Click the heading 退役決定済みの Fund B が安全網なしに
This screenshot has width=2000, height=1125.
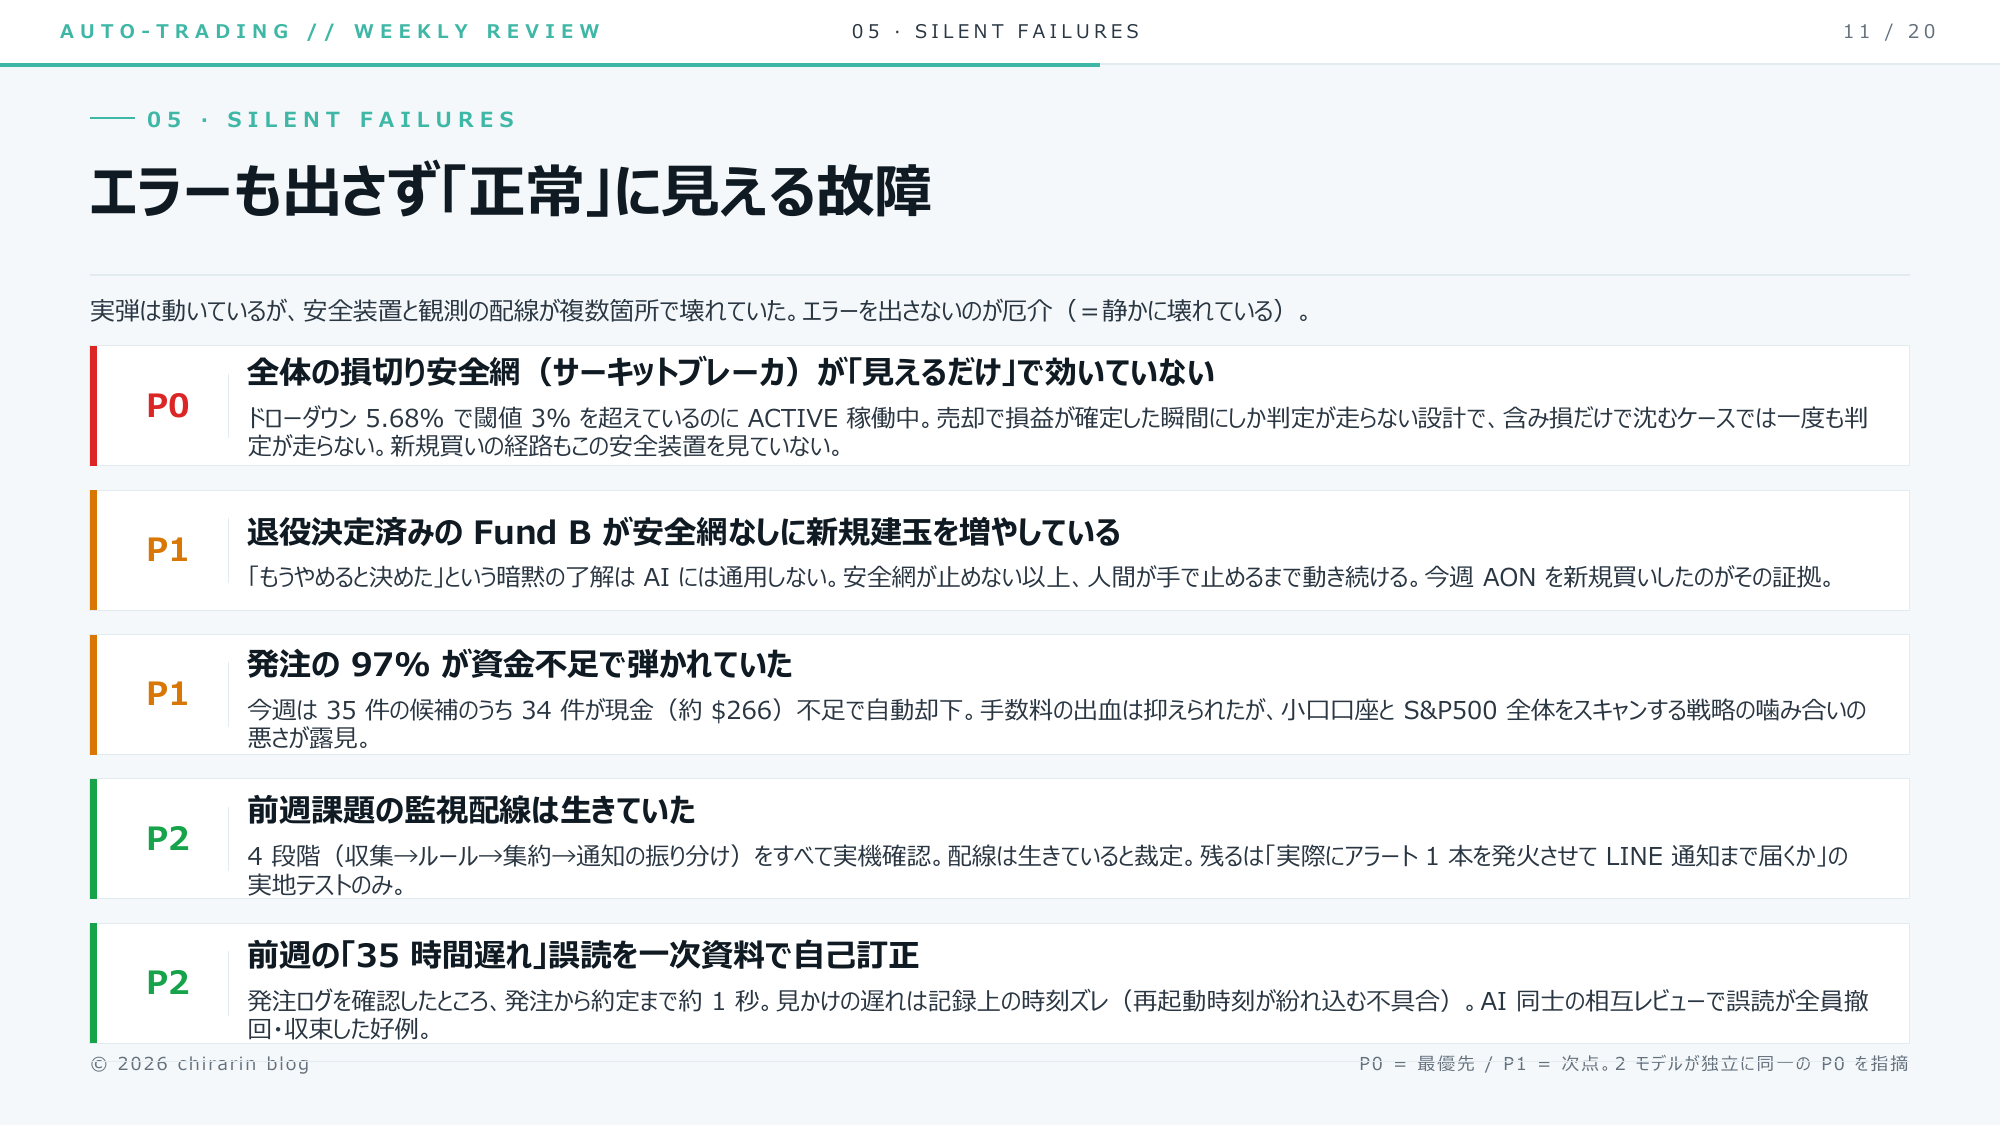coord(684,532)
